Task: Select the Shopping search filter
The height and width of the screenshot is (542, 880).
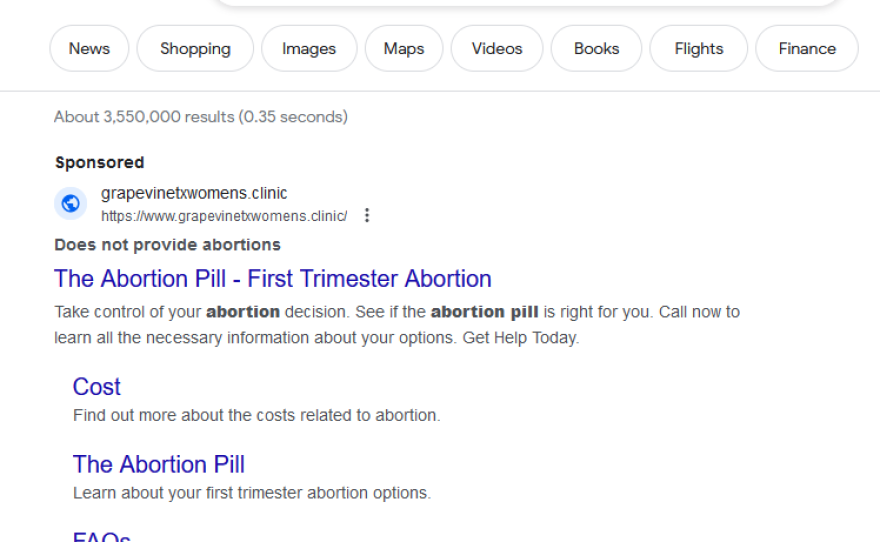Action: 195,48
